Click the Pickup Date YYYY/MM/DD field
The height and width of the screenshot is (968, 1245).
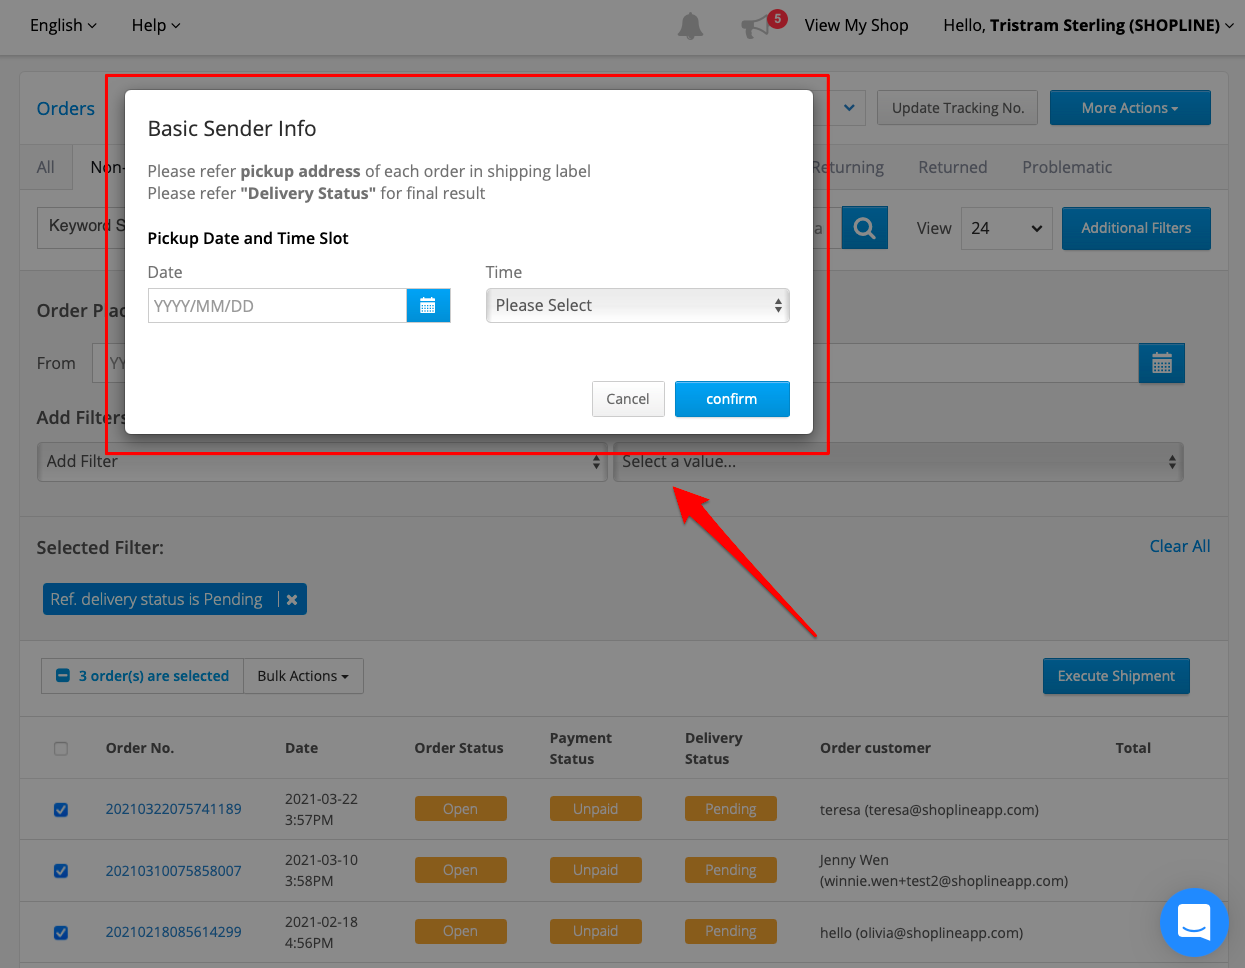[277, 306]
